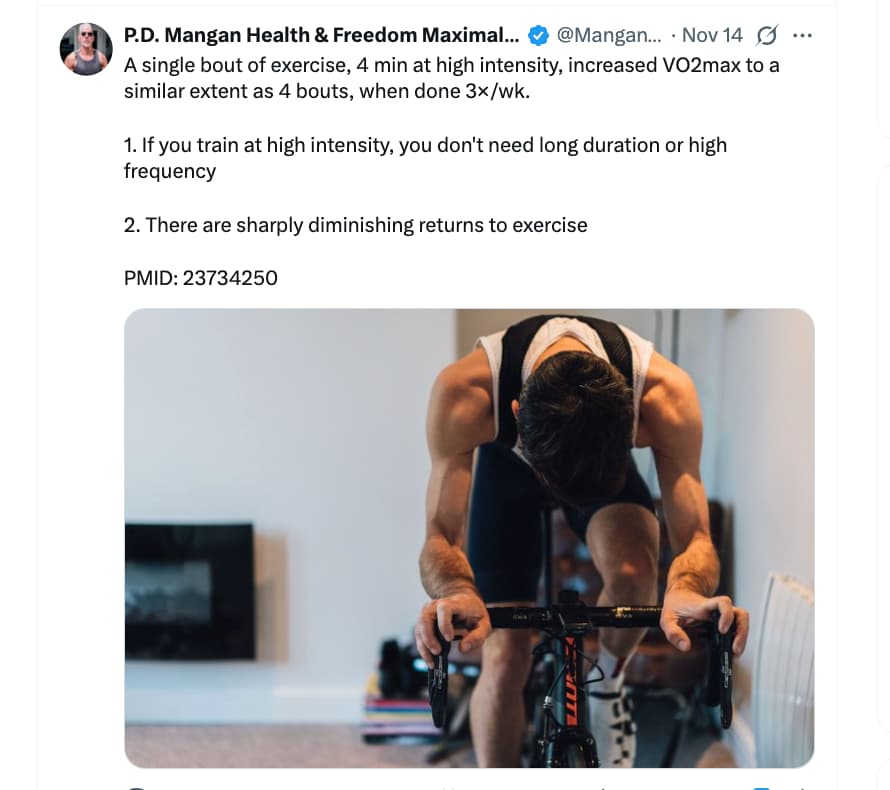Click point 2 about diminishing returns
The width and height of the screenshot is (890, 790).
[x=356, y=225]
